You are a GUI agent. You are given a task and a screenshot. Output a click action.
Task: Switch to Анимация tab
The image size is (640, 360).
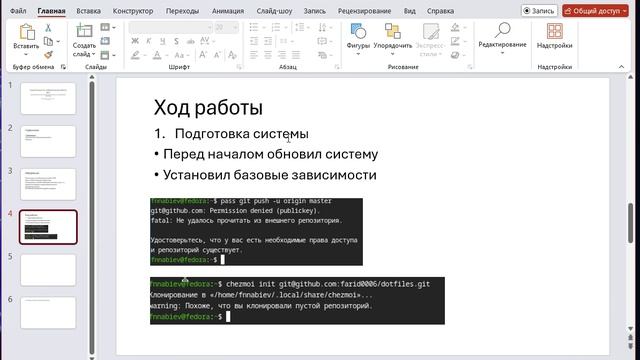pyautogui.click(x=228, y=11)
